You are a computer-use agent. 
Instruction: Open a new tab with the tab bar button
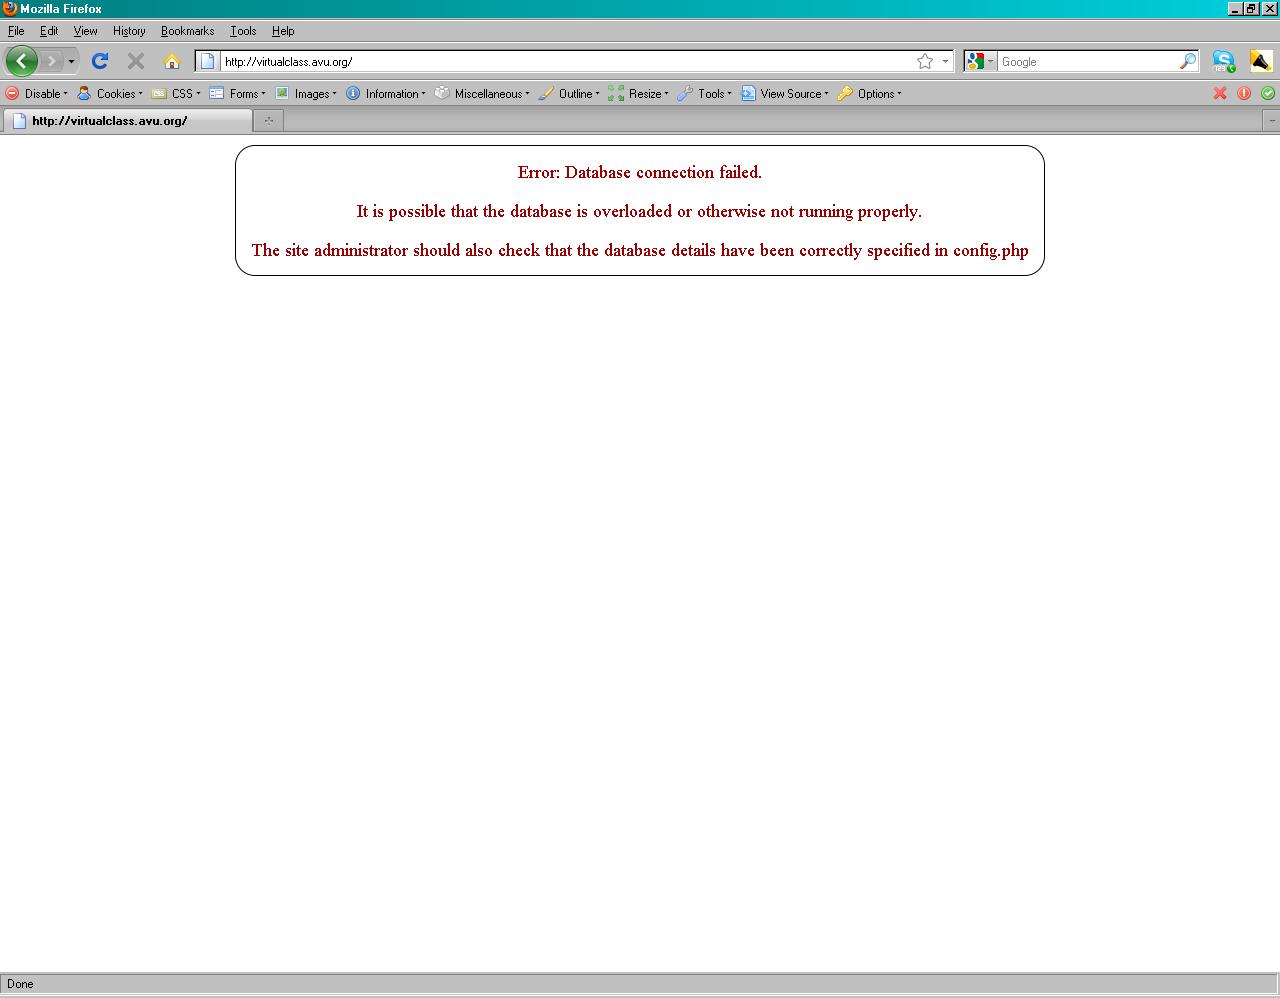(x=268, y=121)
